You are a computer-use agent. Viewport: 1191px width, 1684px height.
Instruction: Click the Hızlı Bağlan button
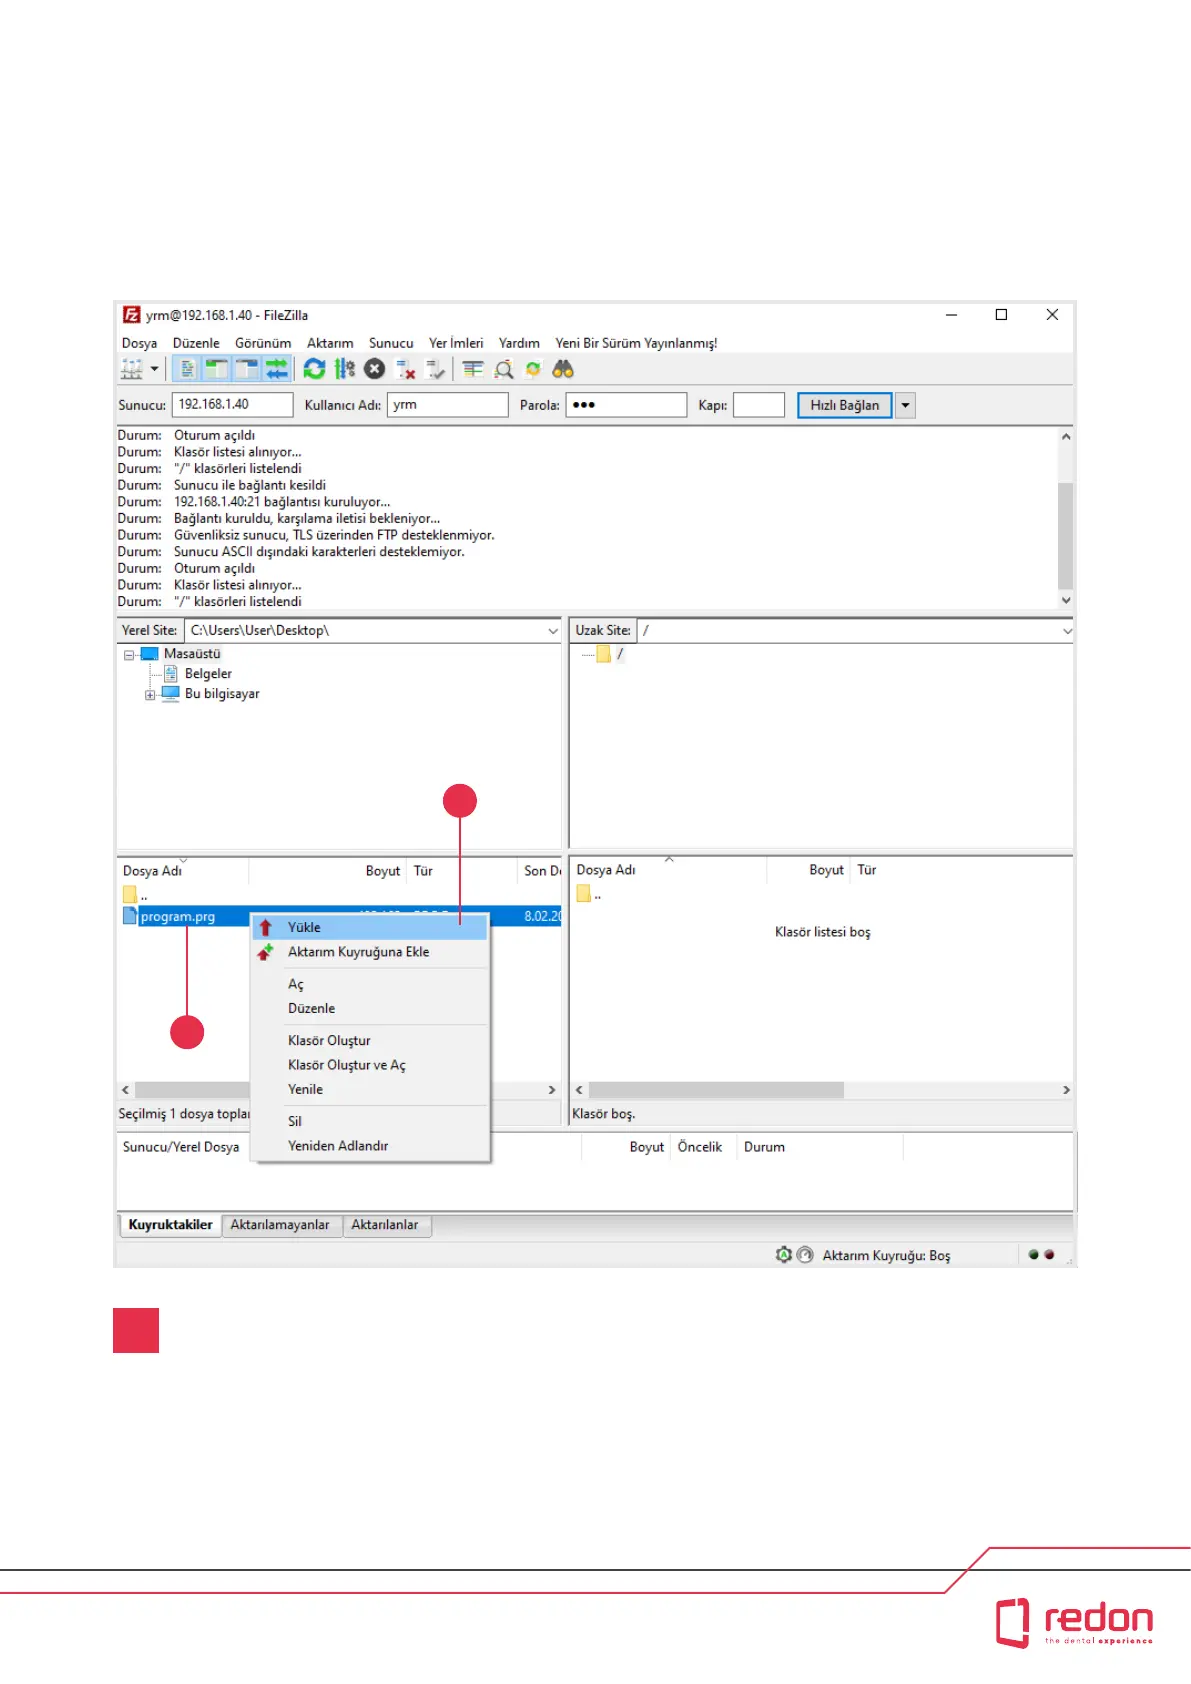(x=844, y=405)
